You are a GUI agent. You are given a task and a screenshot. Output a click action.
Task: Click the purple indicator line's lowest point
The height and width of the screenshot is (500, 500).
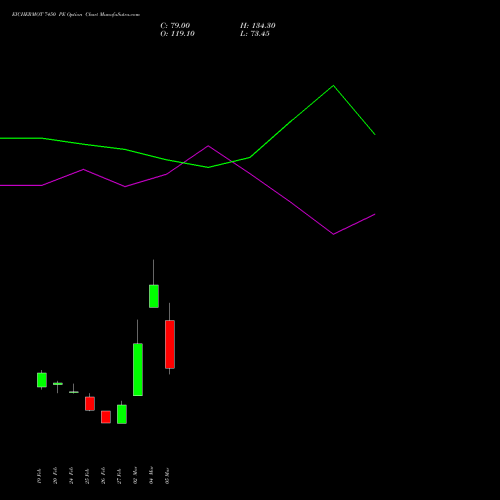(x=333, y=234)
